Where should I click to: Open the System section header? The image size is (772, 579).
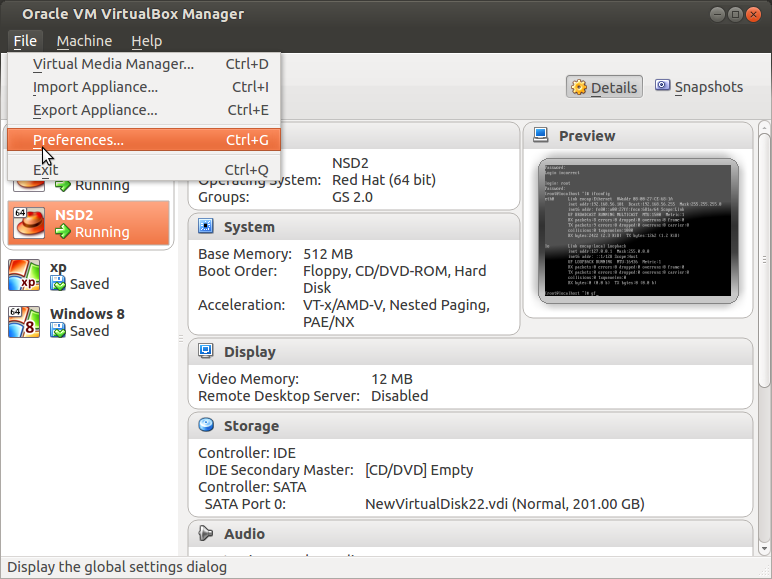click(x=354, y=227)
